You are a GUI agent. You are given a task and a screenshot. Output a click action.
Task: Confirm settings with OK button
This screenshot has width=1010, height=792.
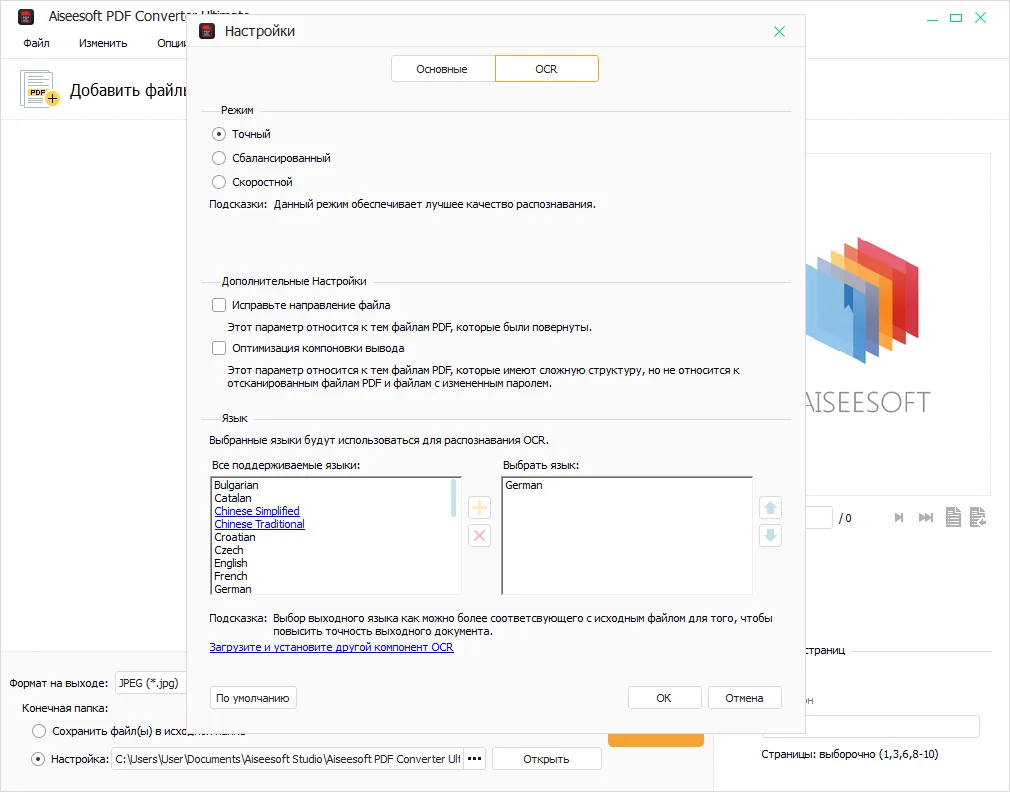[665, 698]
